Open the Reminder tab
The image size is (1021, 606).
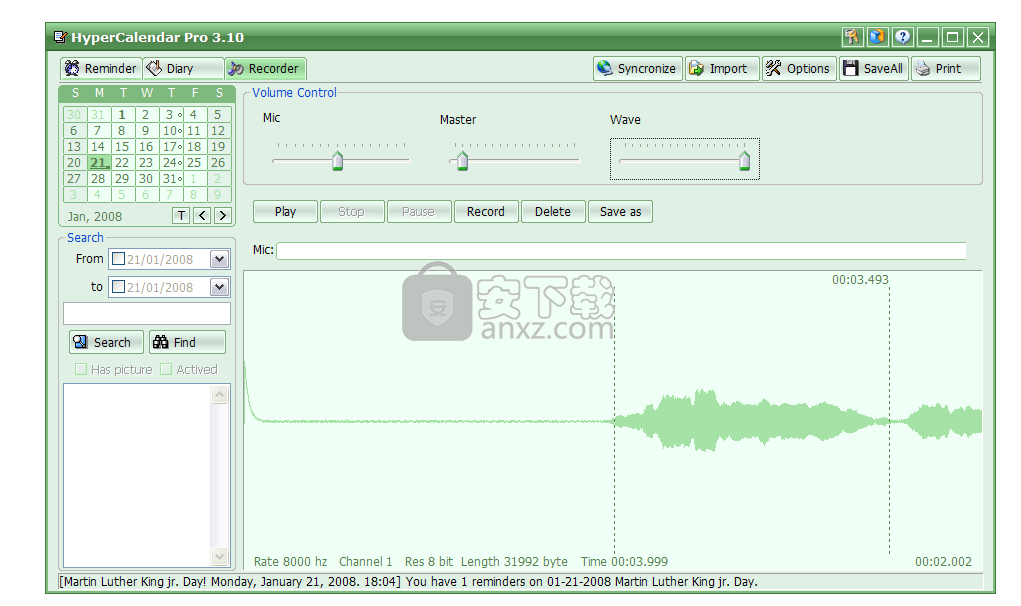tap(101, 68)
